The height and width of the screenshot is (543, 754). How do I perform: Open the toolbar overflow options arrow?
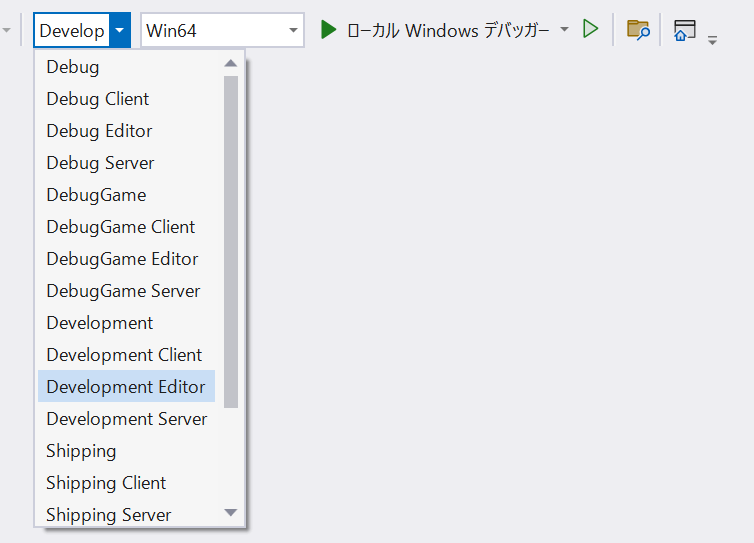click(x=712, y=40)
